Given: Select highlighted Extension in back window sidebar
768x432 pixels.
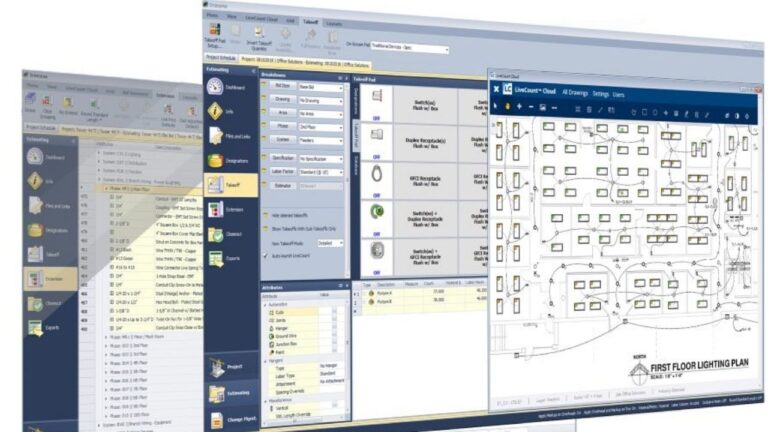Looking at the screenshot, I should point(50,279).
